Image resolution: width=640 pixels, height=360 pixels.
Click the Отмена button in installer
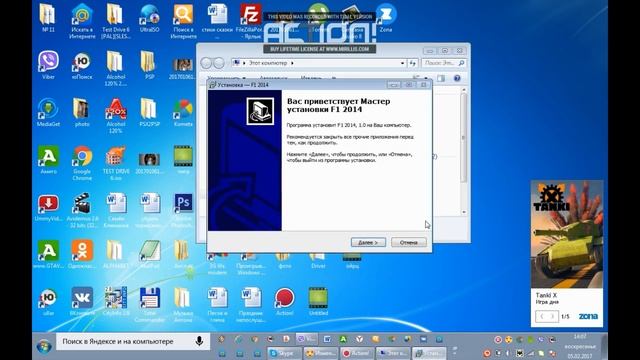pyautogui.click(x=409, y=242)
